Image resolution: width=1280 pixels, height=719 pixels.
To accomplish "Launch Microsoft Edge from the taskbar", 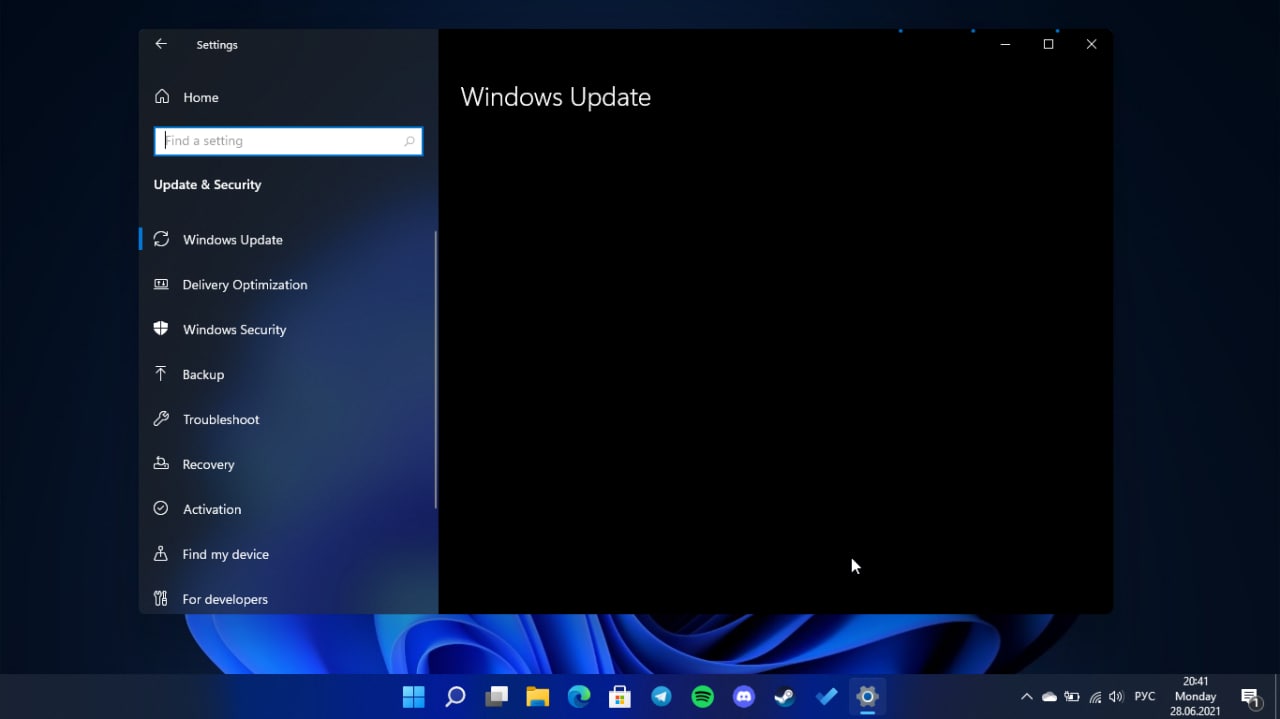I will click(579, 697).
